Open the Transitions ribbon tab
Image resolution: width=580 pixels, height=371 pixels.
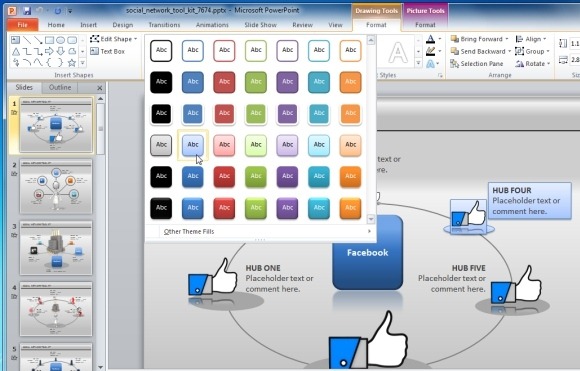(164, 25)
